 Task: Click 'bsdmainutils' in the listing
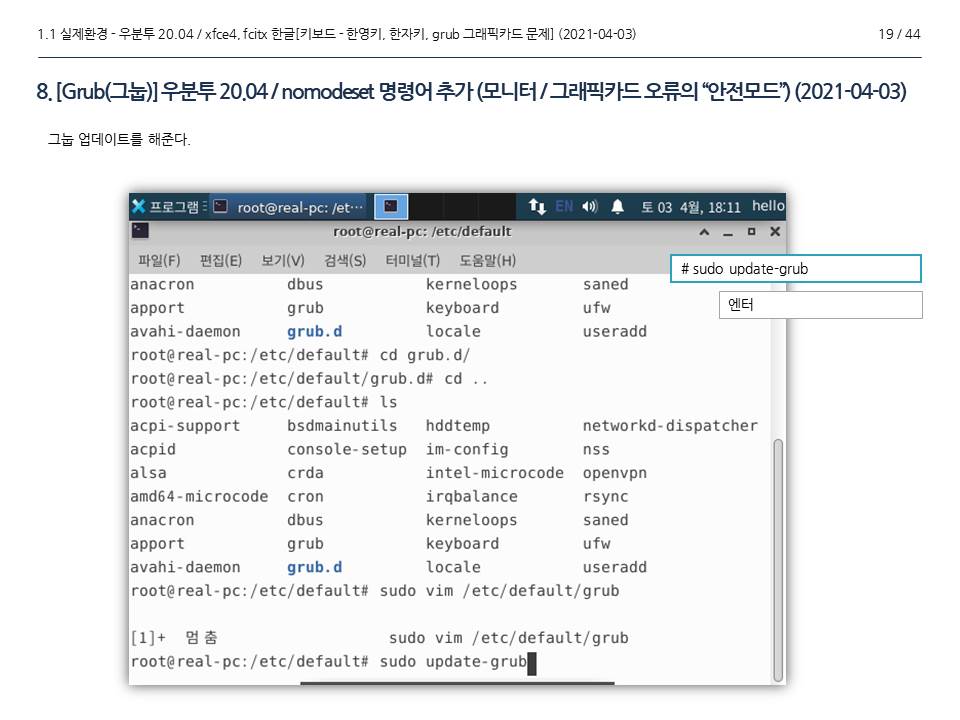click(342, 426)
